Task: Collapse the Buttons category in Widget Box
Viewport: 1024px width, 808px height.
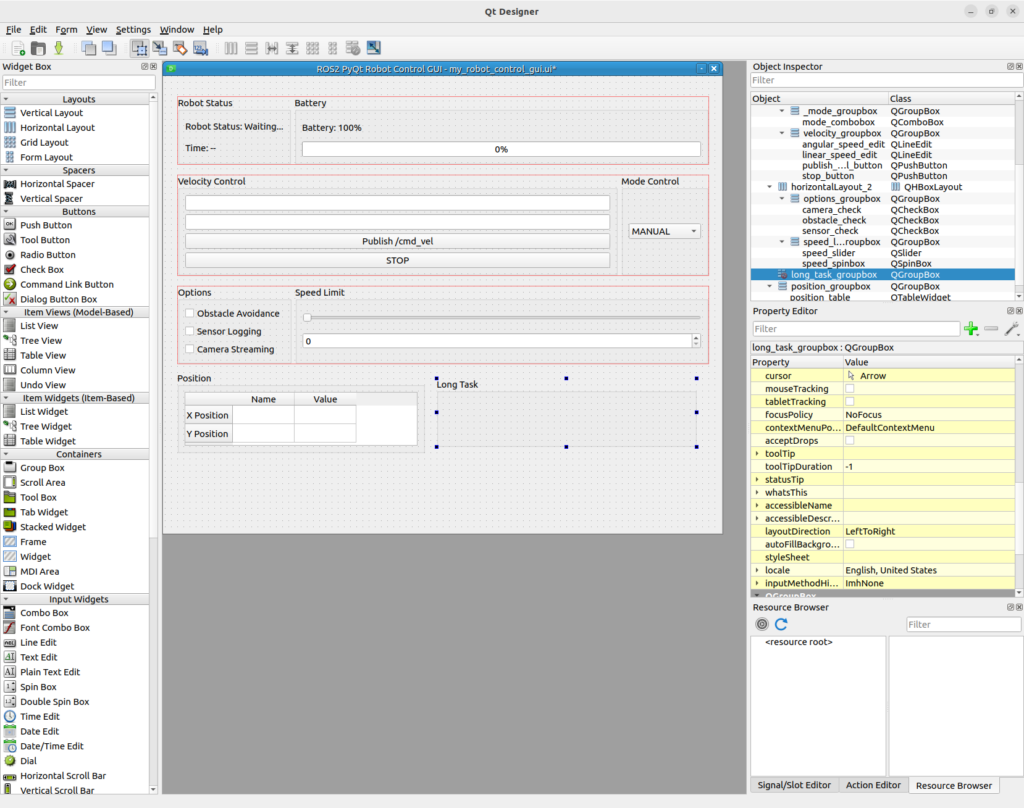Action: (x=6, y=212)
